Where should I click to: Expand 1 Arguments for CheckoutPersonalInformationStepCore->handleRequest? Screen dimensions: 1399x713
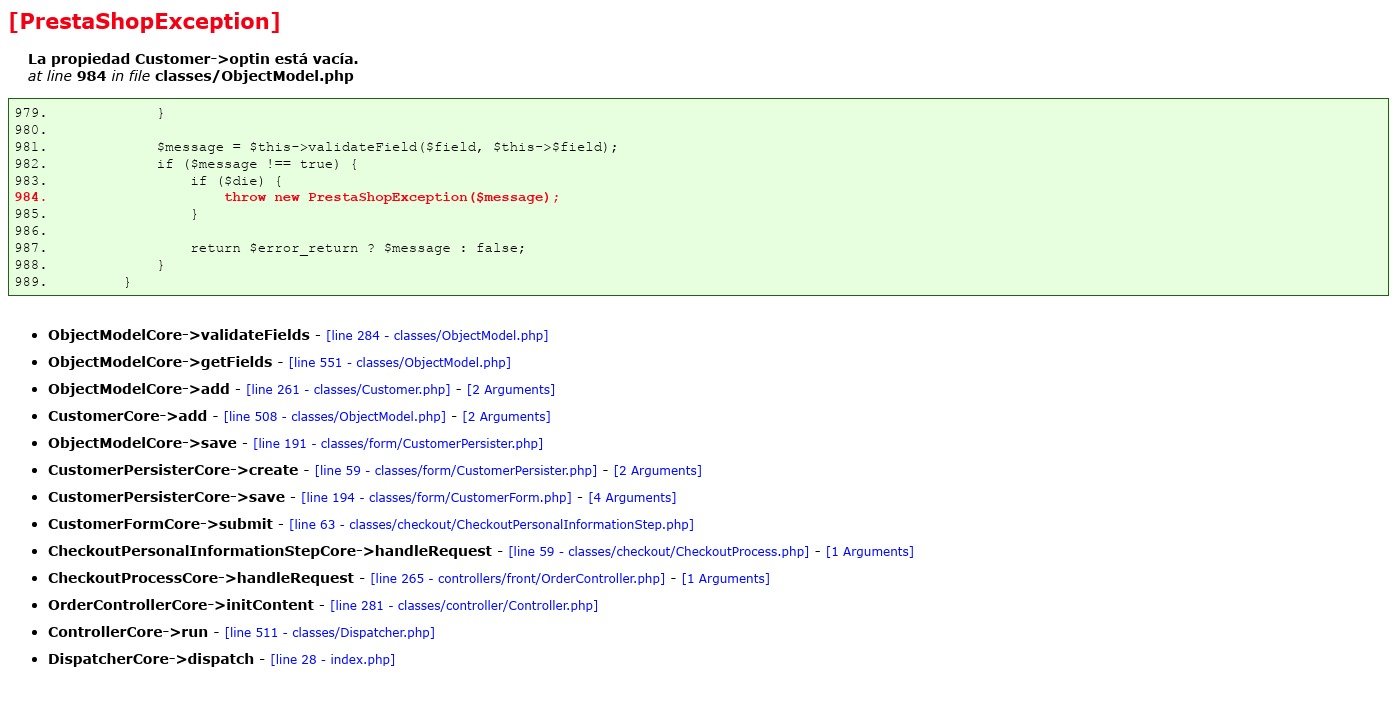tap(870, 552)
